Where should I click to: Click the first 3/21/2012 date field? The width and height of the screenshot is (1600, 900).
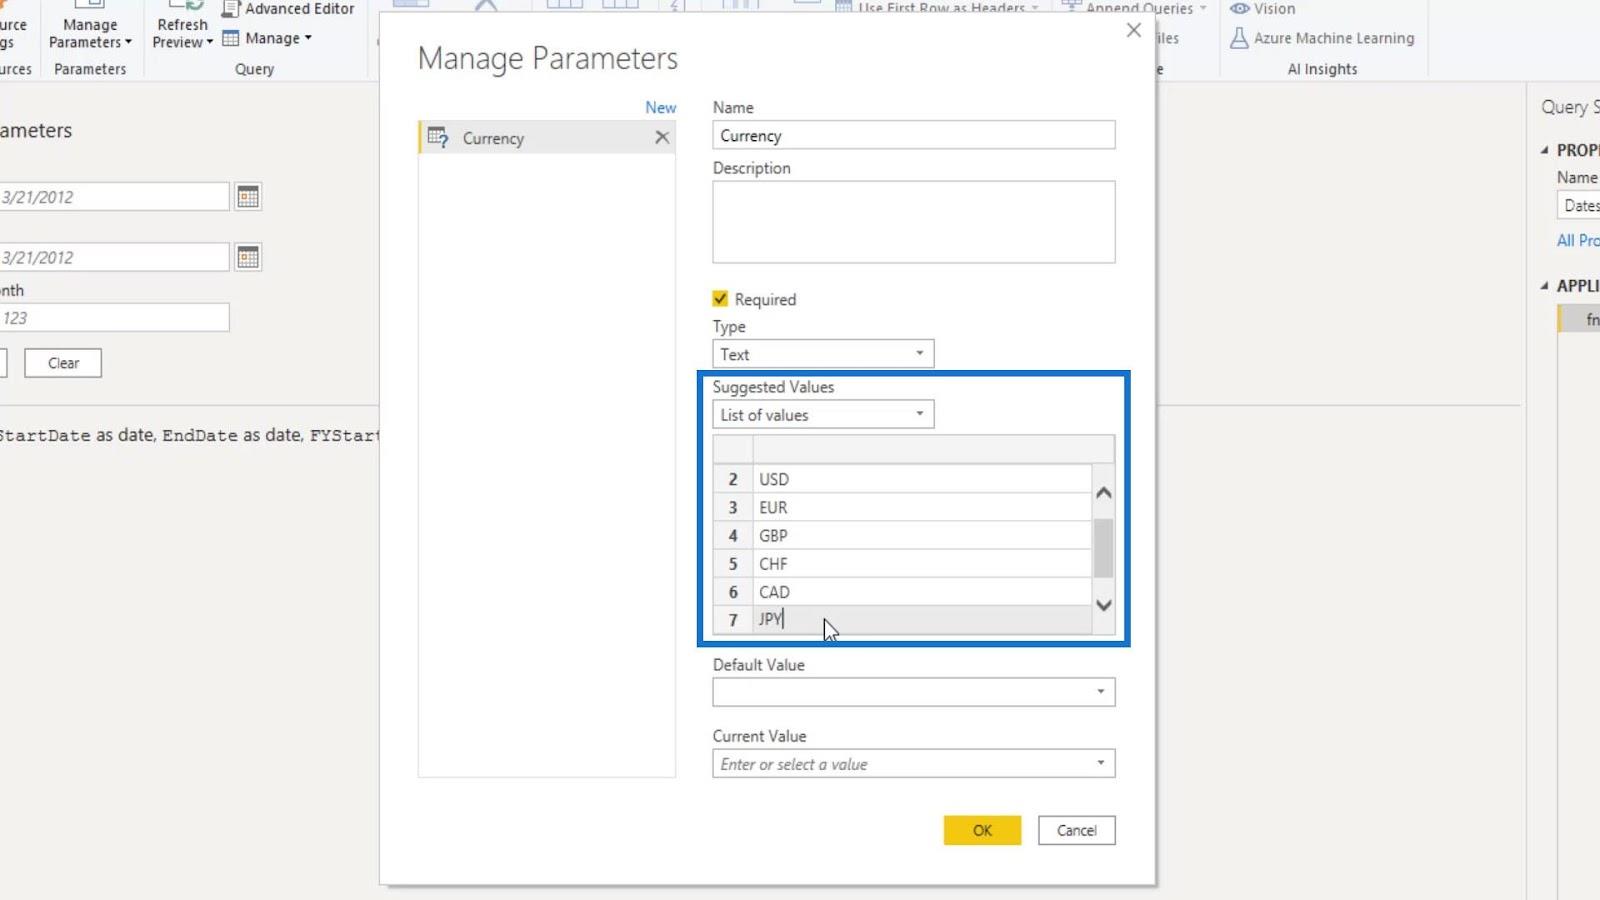coord(113,197)
